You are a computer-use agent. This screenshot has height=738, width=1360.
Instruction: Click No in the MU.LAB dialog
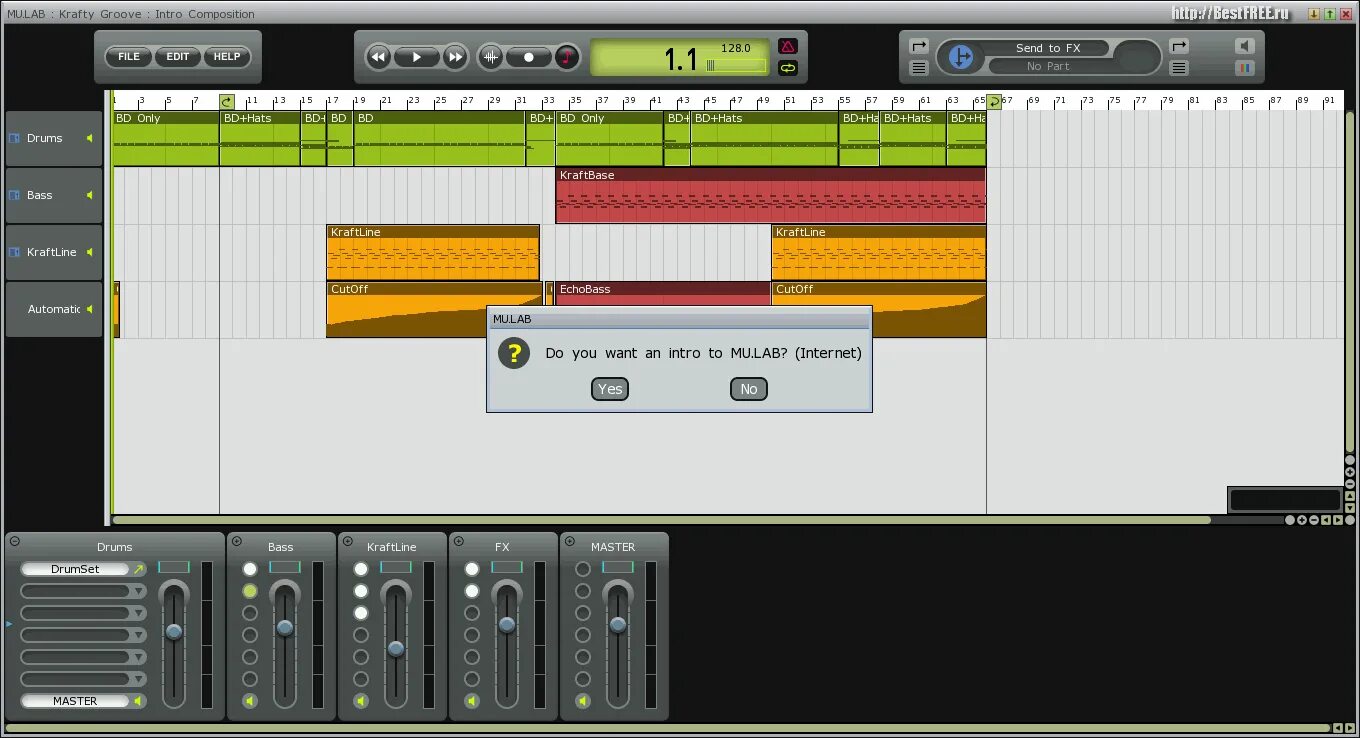(749, 389)
